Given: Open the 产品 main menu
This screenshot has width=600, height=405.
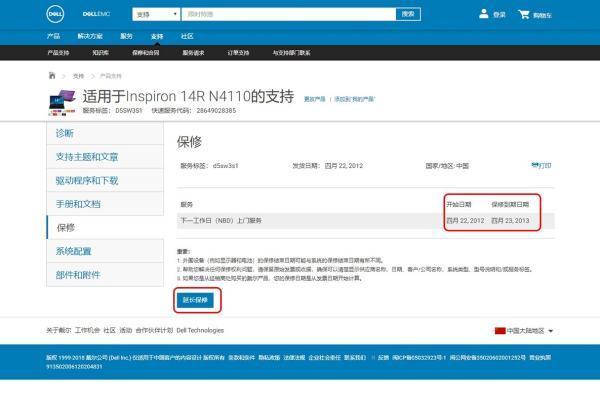Looking at the screenshot, I should pyautogui.click(x=54, y=36).
